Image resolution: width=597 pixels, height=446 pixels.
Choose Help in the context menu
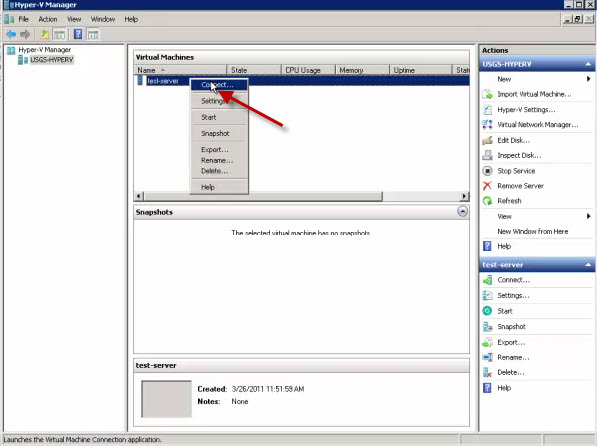(x=219, y=187)
